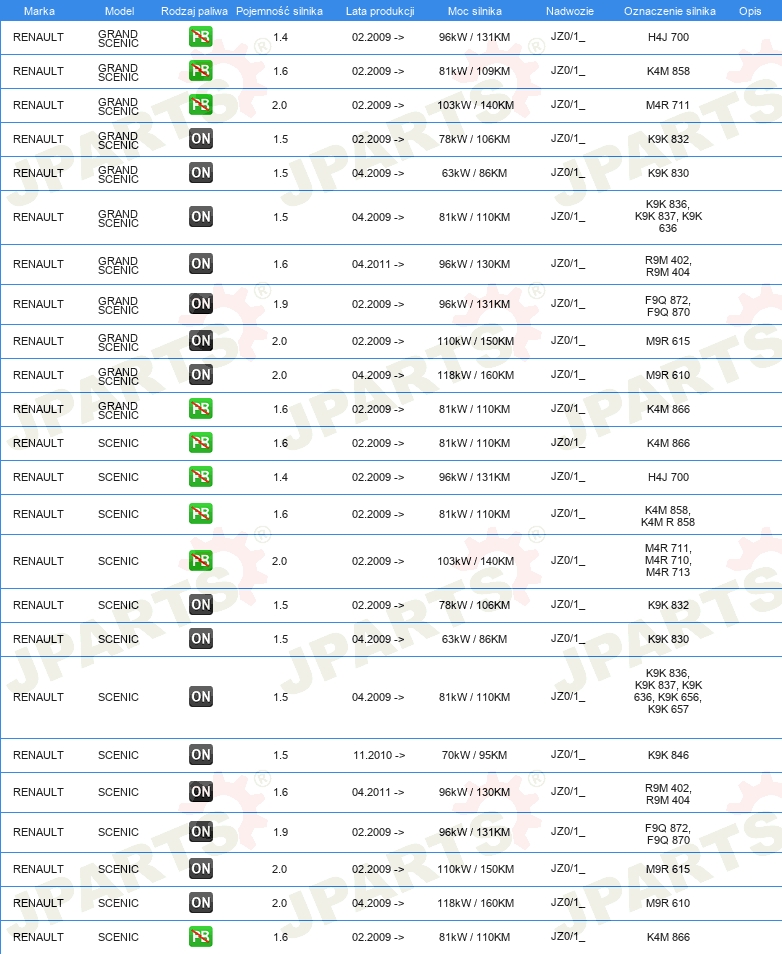The image size is (782, 954).
Task: Click the 'H4J 700' cell in Grand Scenic row
Action: (668, 37)
